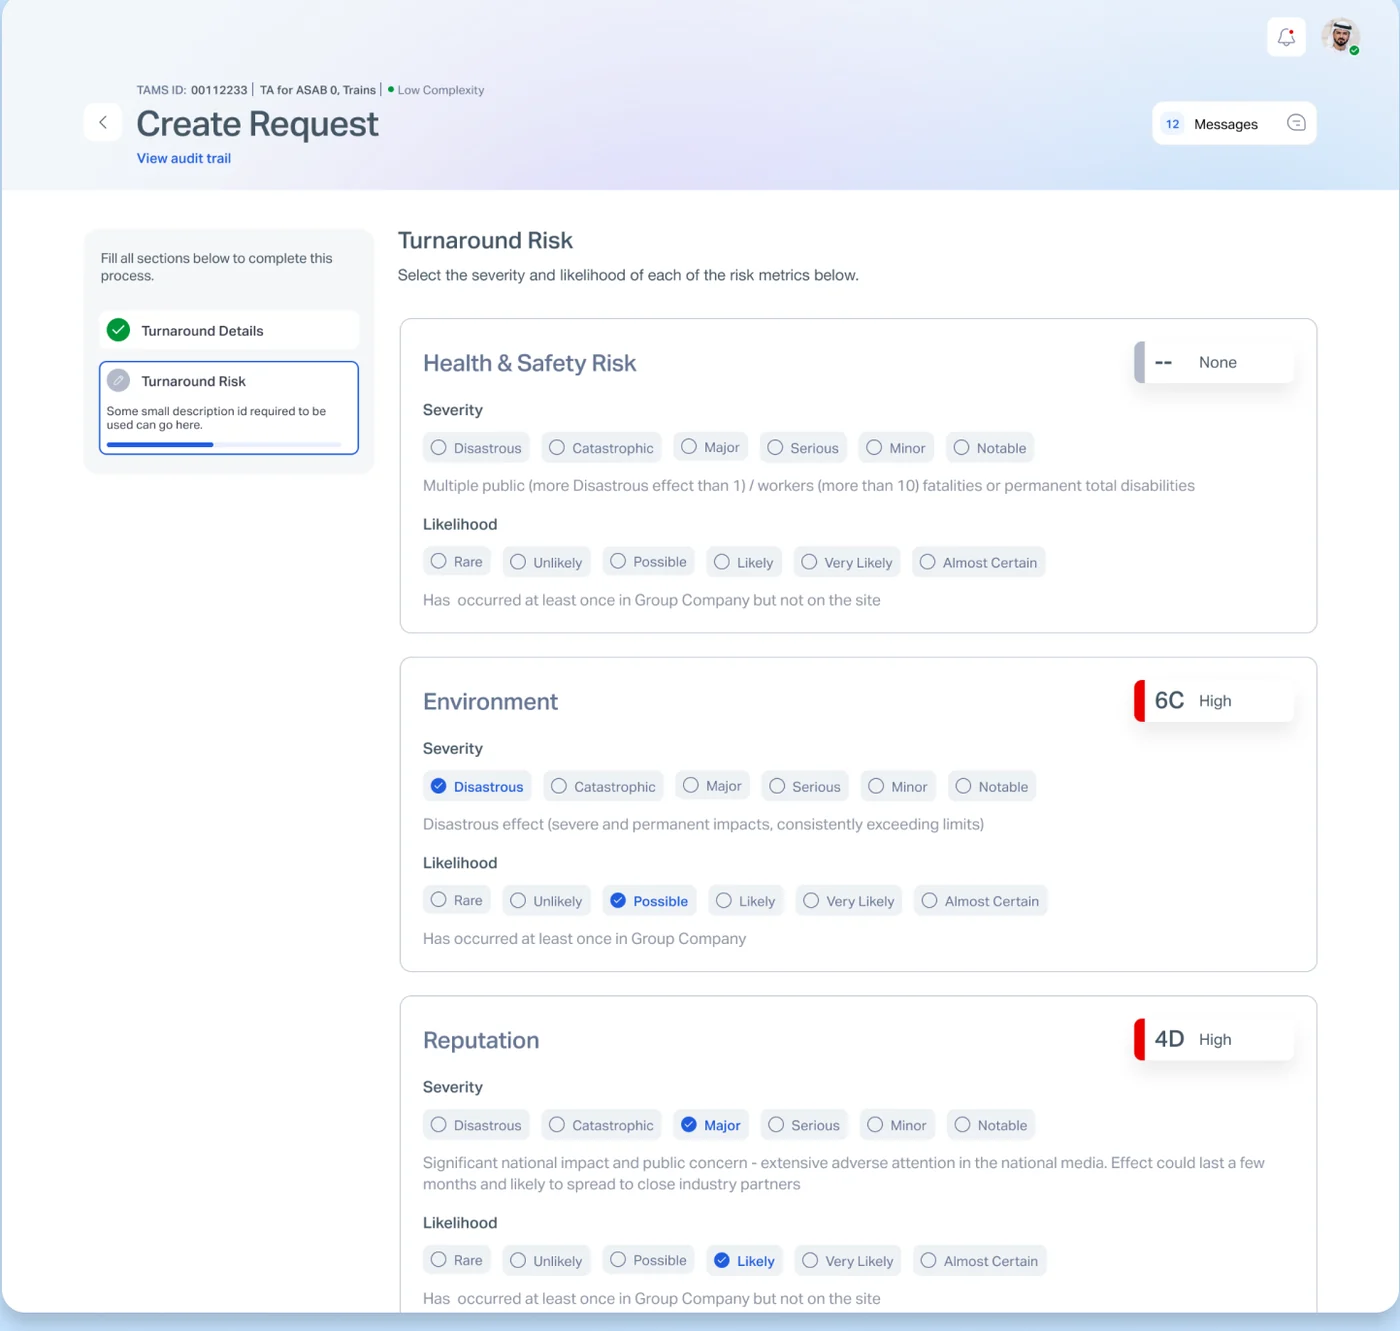
Task: Open the user profile avatar
Action: (1340, 36)
